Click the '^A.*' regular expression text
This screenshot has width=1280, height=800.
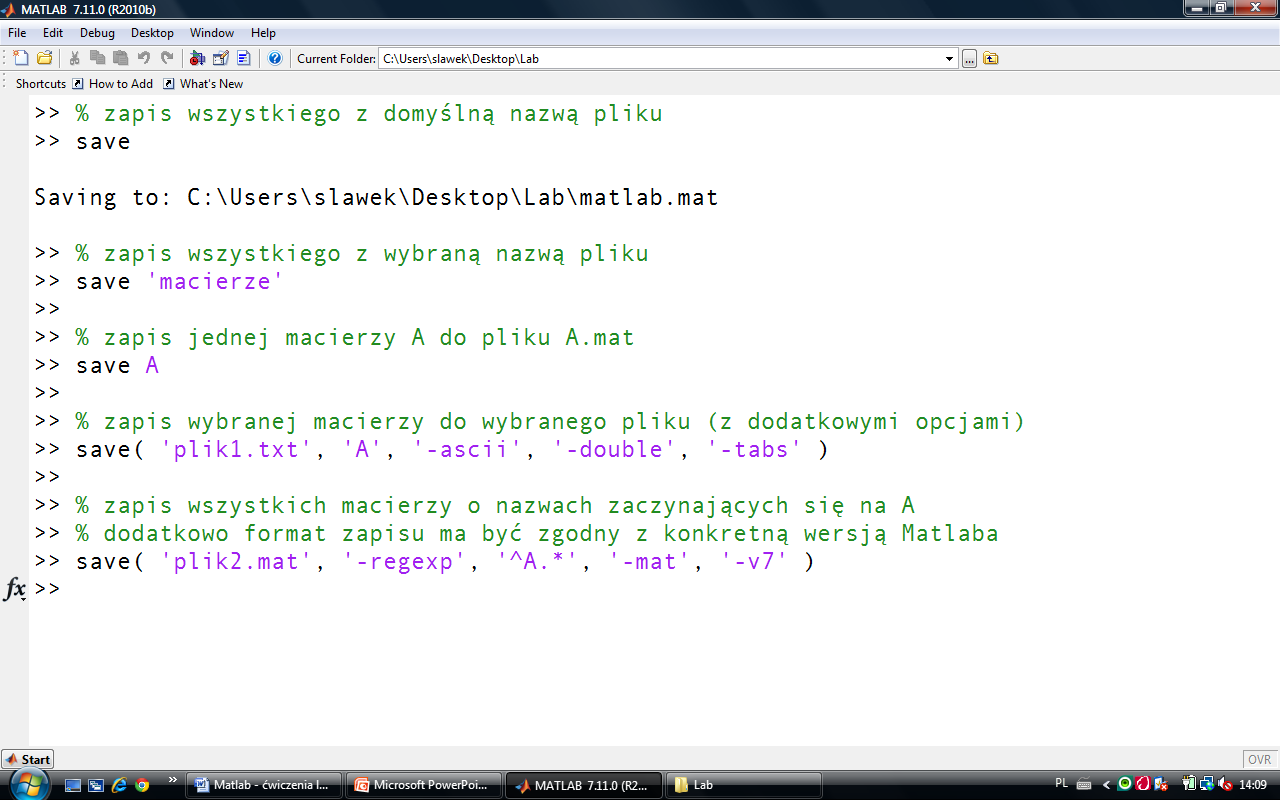pos(538,562)
